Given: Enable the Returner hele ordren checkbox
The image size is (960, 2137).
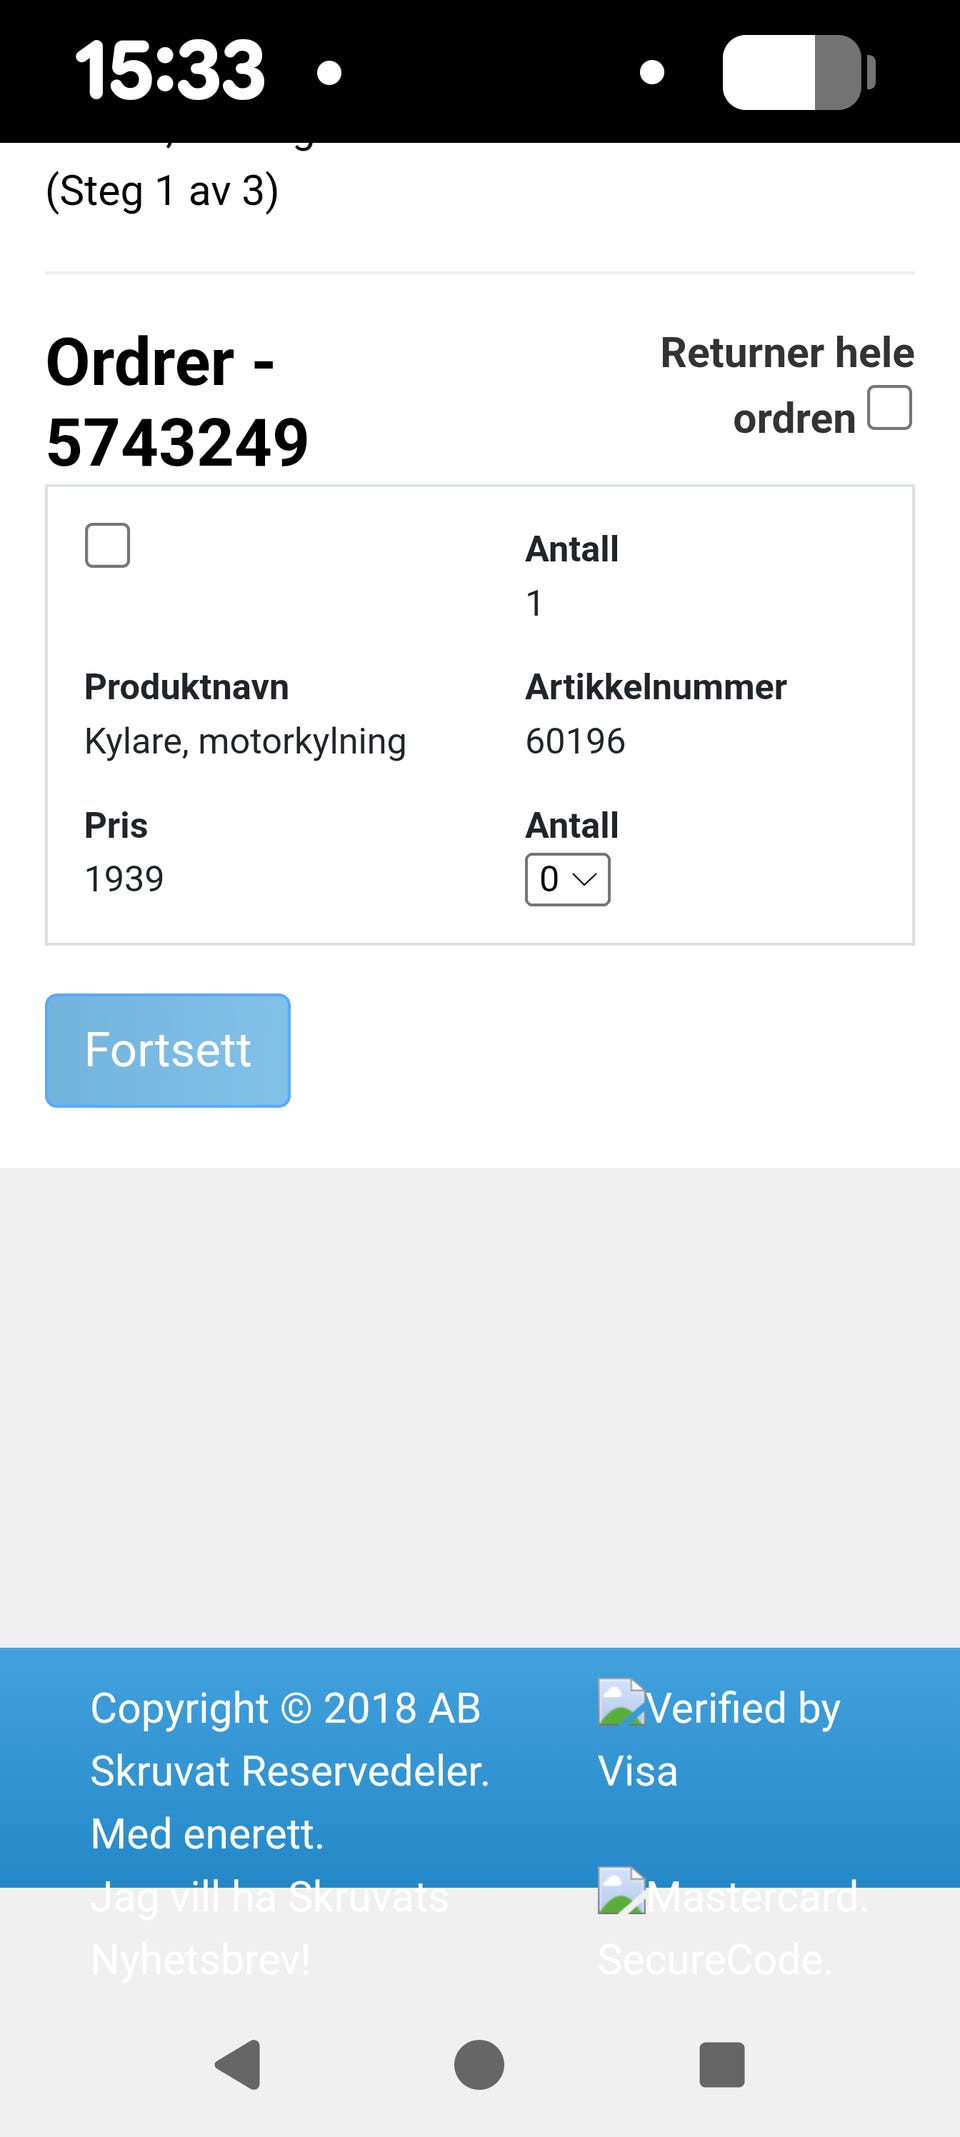Looking at the screenshot, I should point(889,408).
